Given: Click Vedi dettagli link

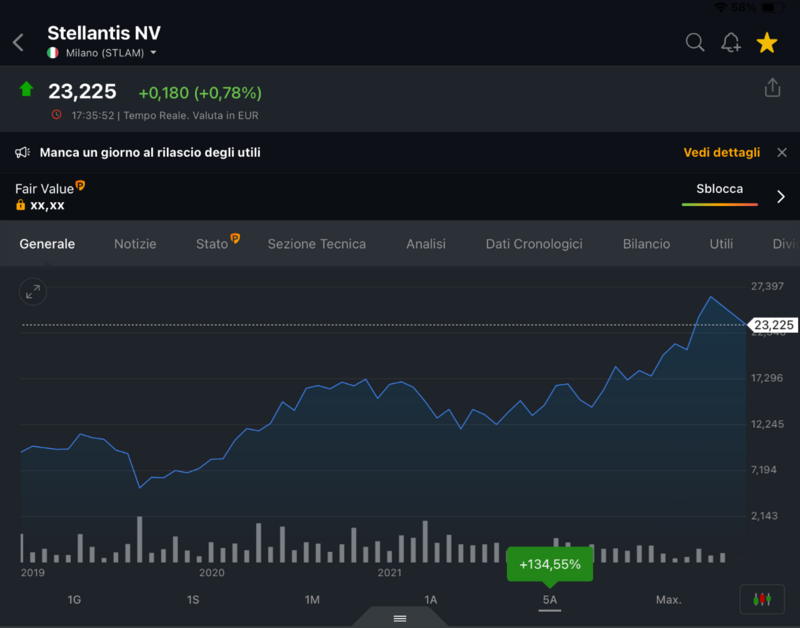Looking at the screenshot, I should (x=722, y=152).
